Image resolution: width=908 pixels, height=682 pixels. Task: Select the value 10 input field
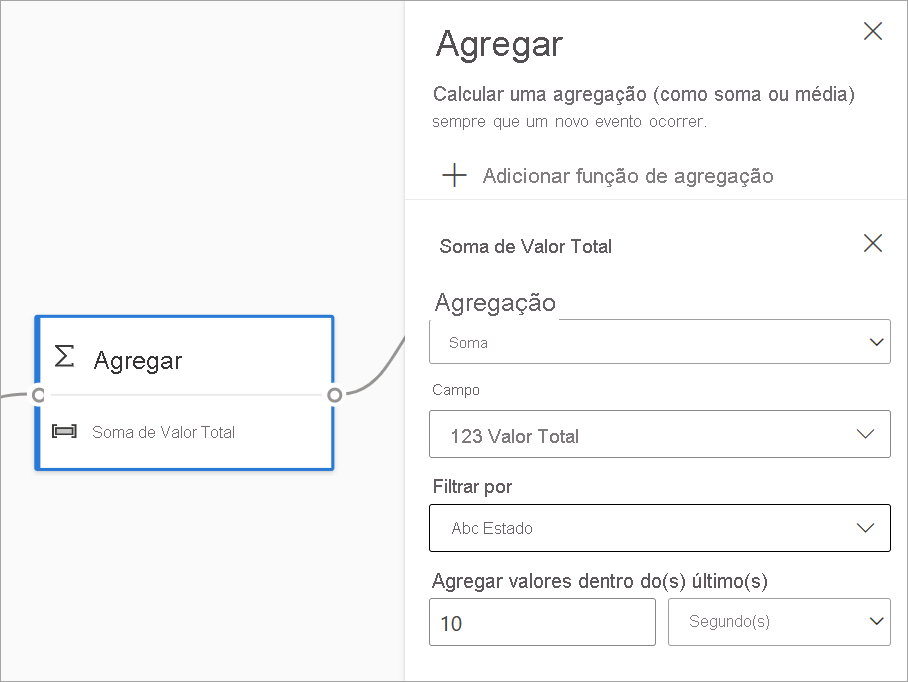[542, 621]
